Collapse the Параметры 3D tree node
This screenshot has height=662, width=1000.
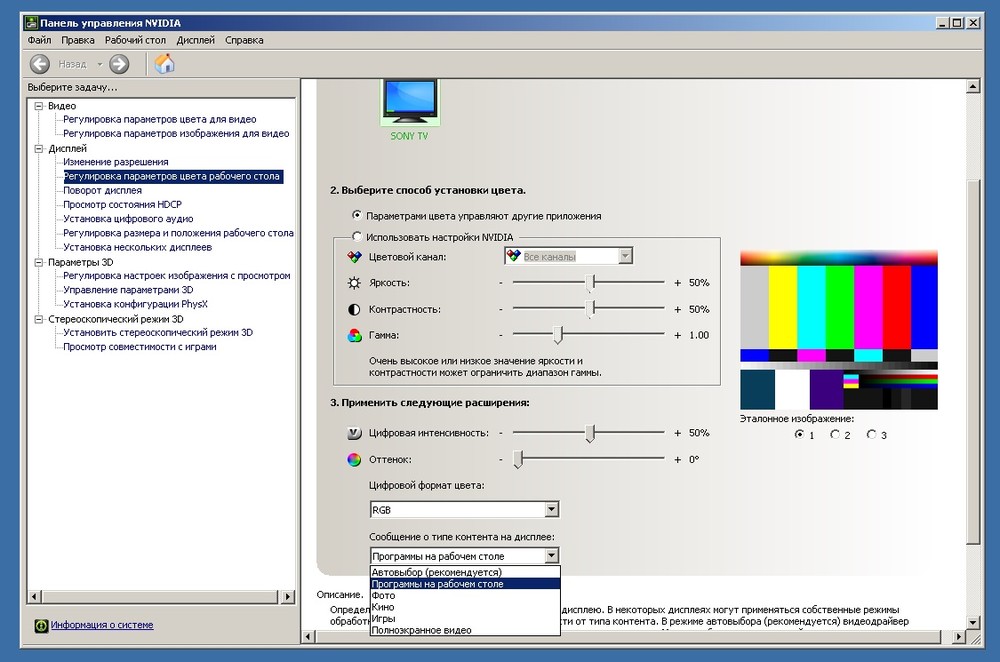39,262
